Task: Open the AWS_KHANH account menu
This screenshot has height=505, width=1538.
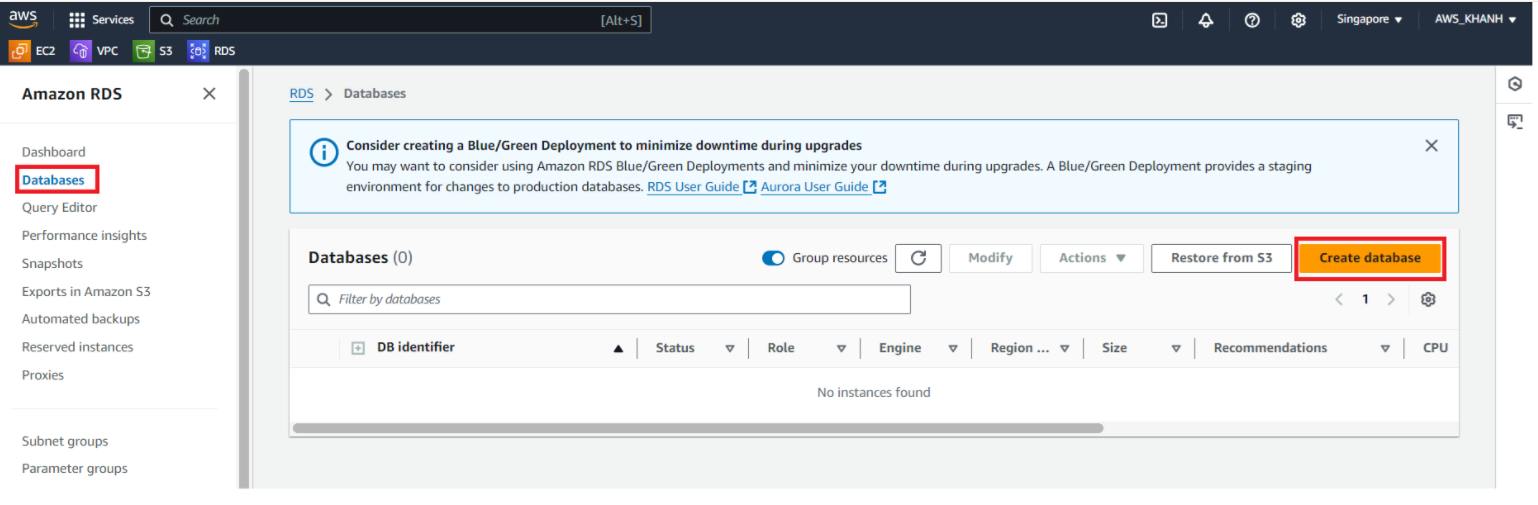Action: point(1475,19)
